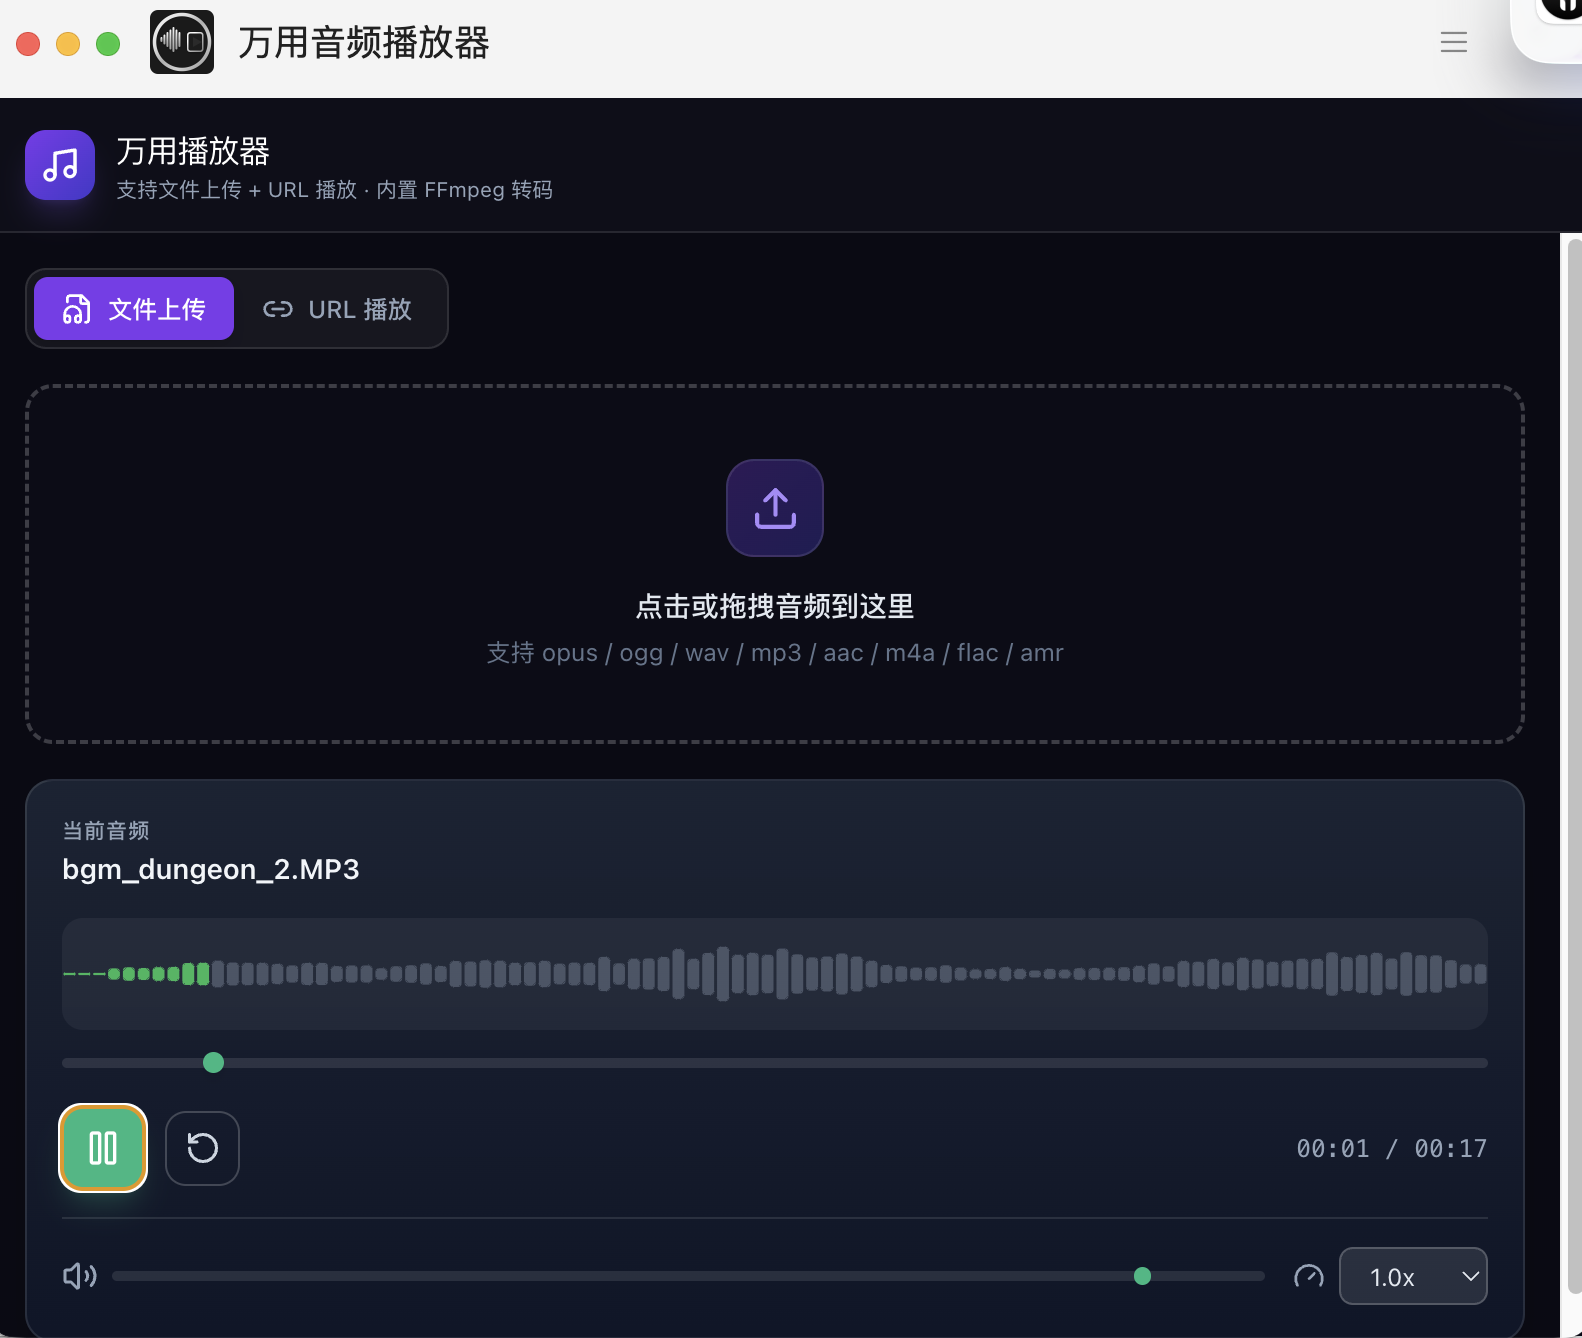This screenshot has width=1582, height=1338.
Task: Open the 1.0x playback speed dropdown
Action: click(1412, 1277)
